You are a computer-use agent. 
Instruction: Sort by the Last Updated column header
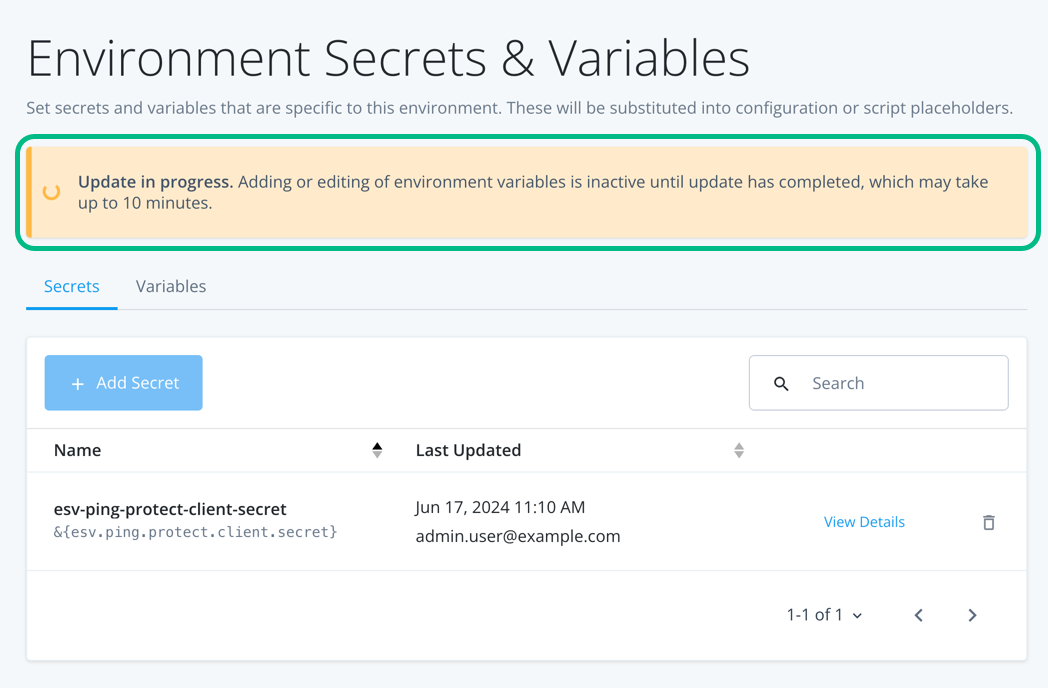tap(468, 450)
